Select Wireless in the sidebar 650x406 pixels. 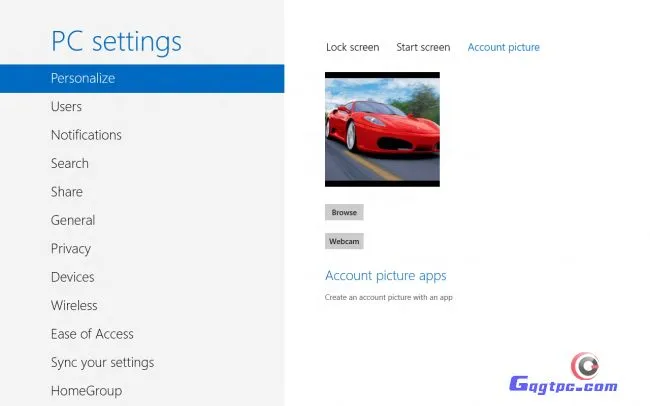point(74,306)
